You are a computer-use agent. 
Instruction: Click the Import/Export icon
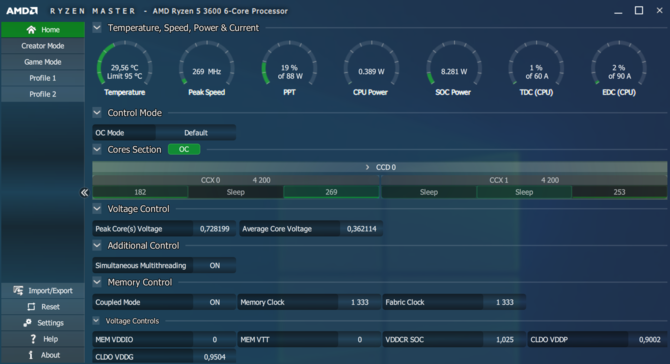click(18, 291)
